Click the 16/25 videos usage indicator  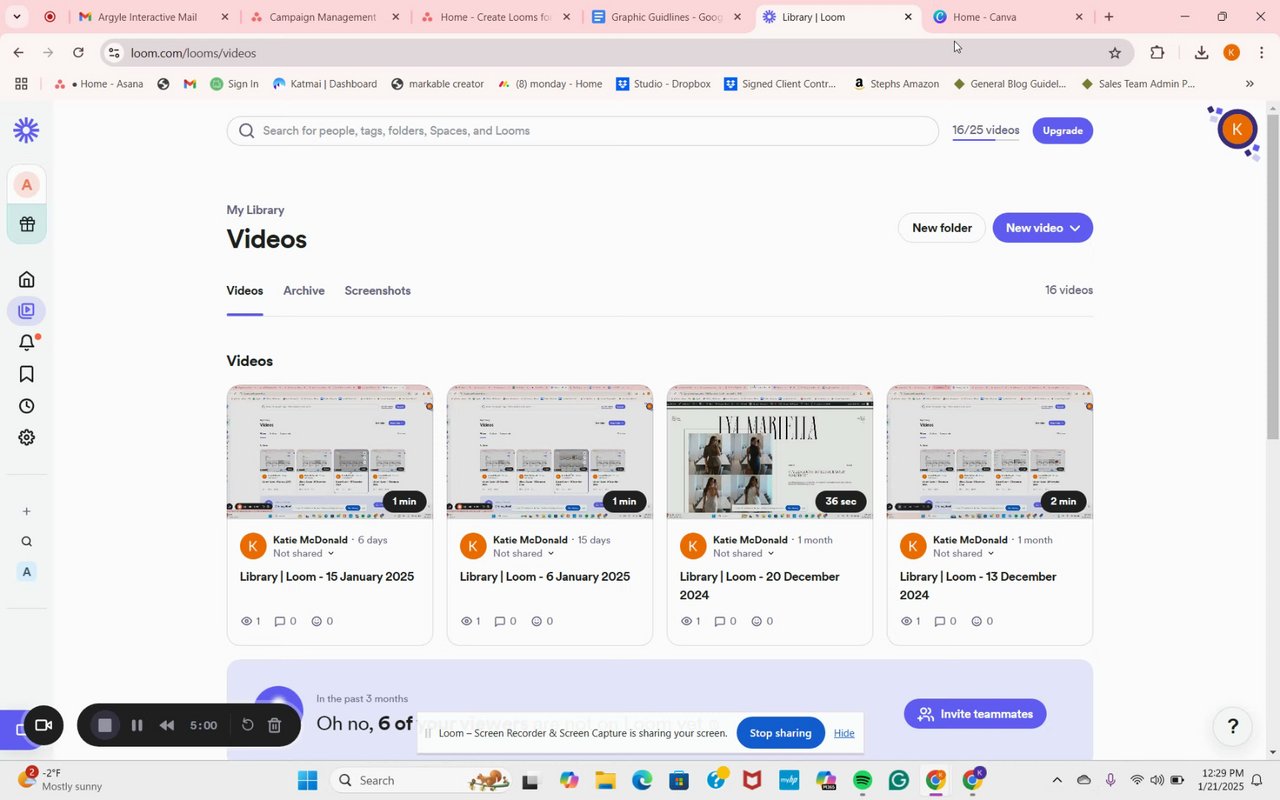pyautogui.click(x=985, y=131)
